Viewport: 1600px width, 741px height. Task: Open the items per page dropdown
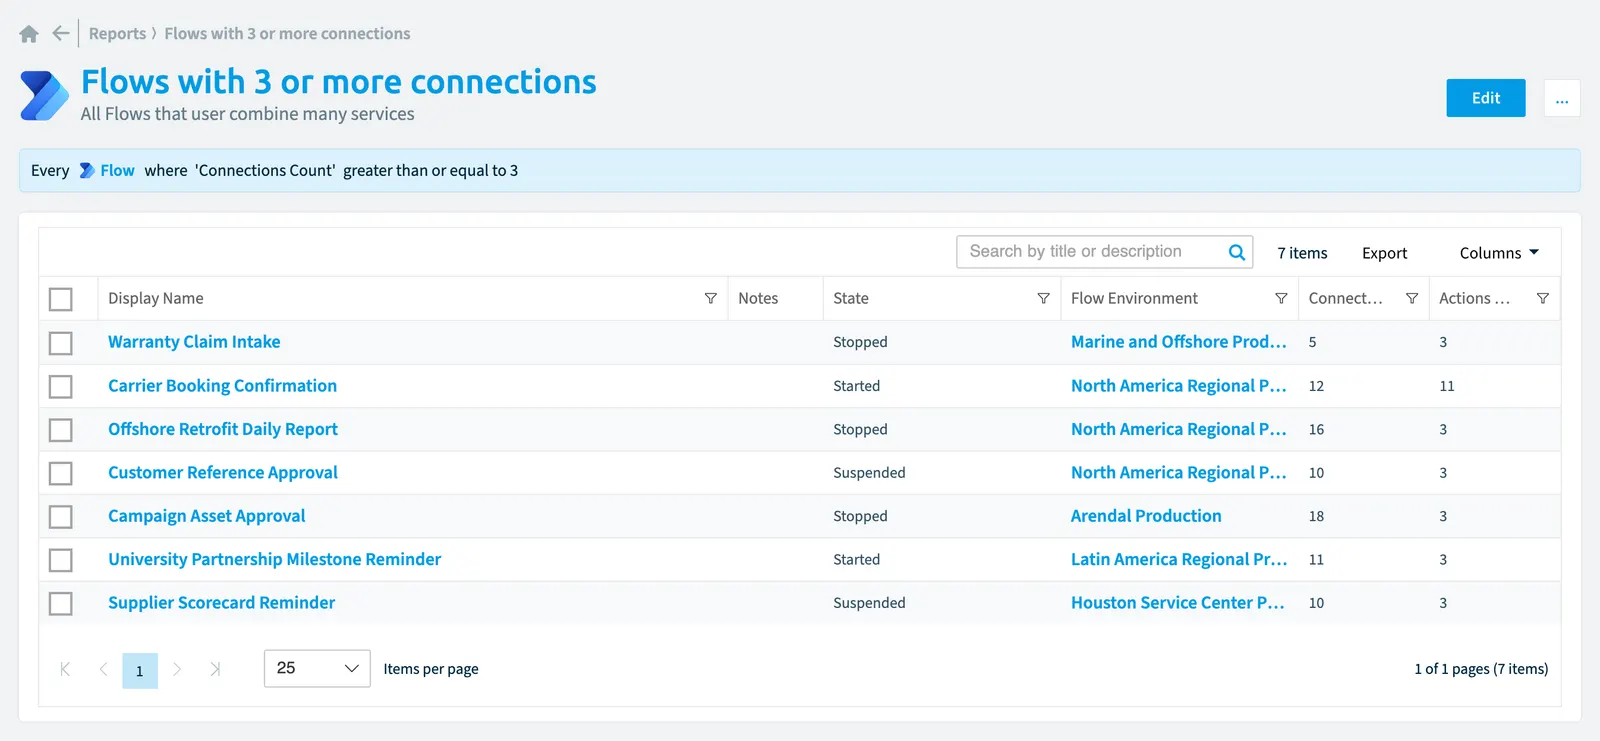(317, 668)
